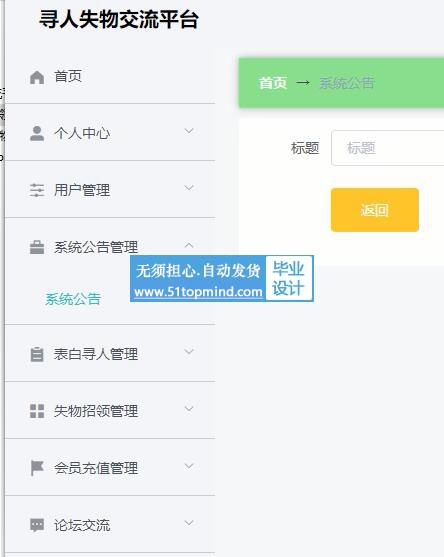Select the 系统公告 submenu item
Image resolution: width=444 pixels, height=557 pixels.
(73, 299)
